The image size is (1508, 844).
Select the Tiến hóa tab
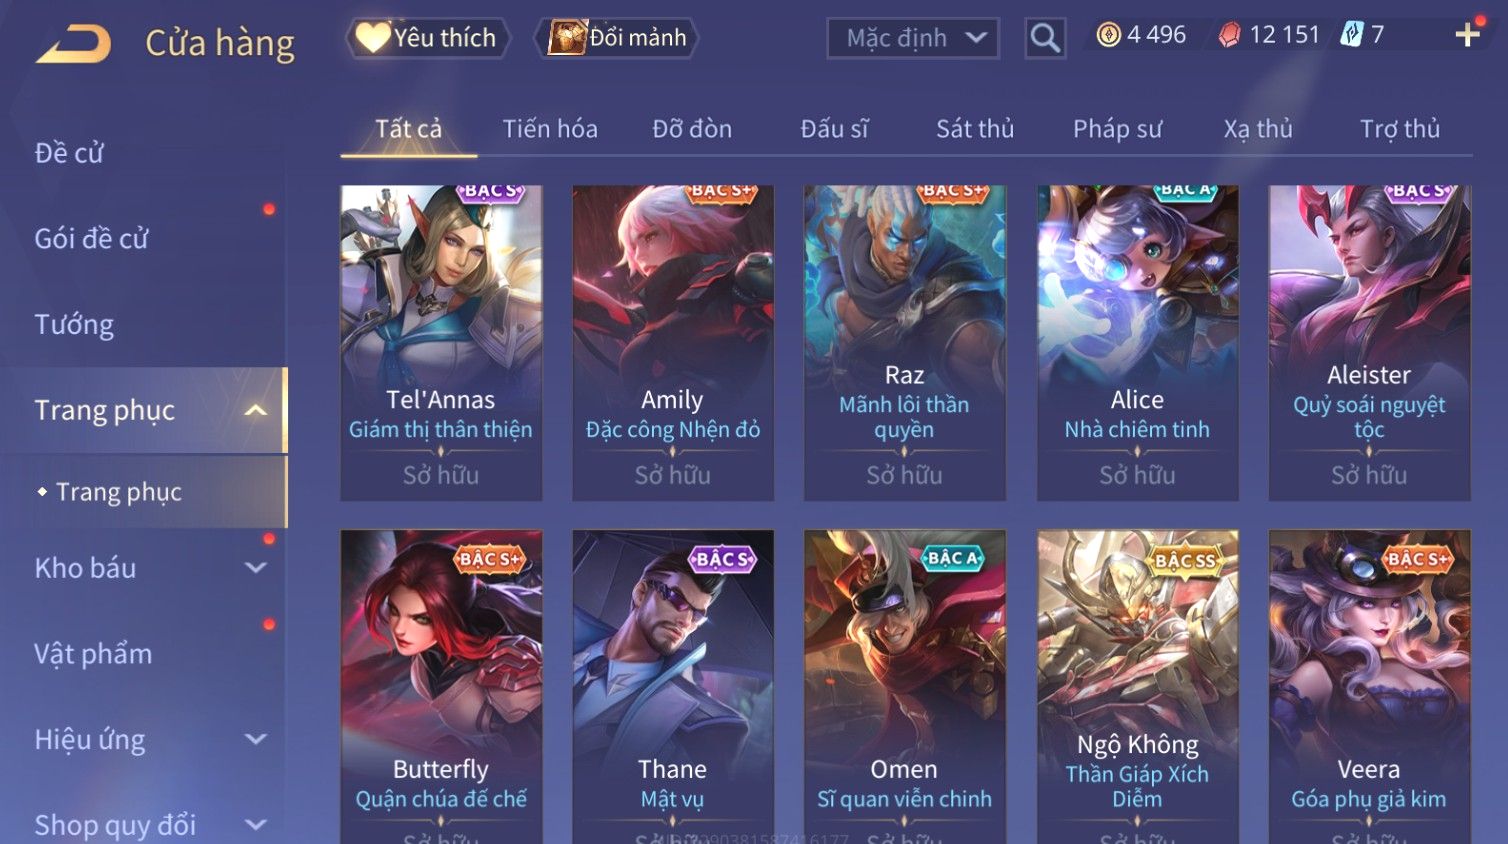(x=550, y=129)
